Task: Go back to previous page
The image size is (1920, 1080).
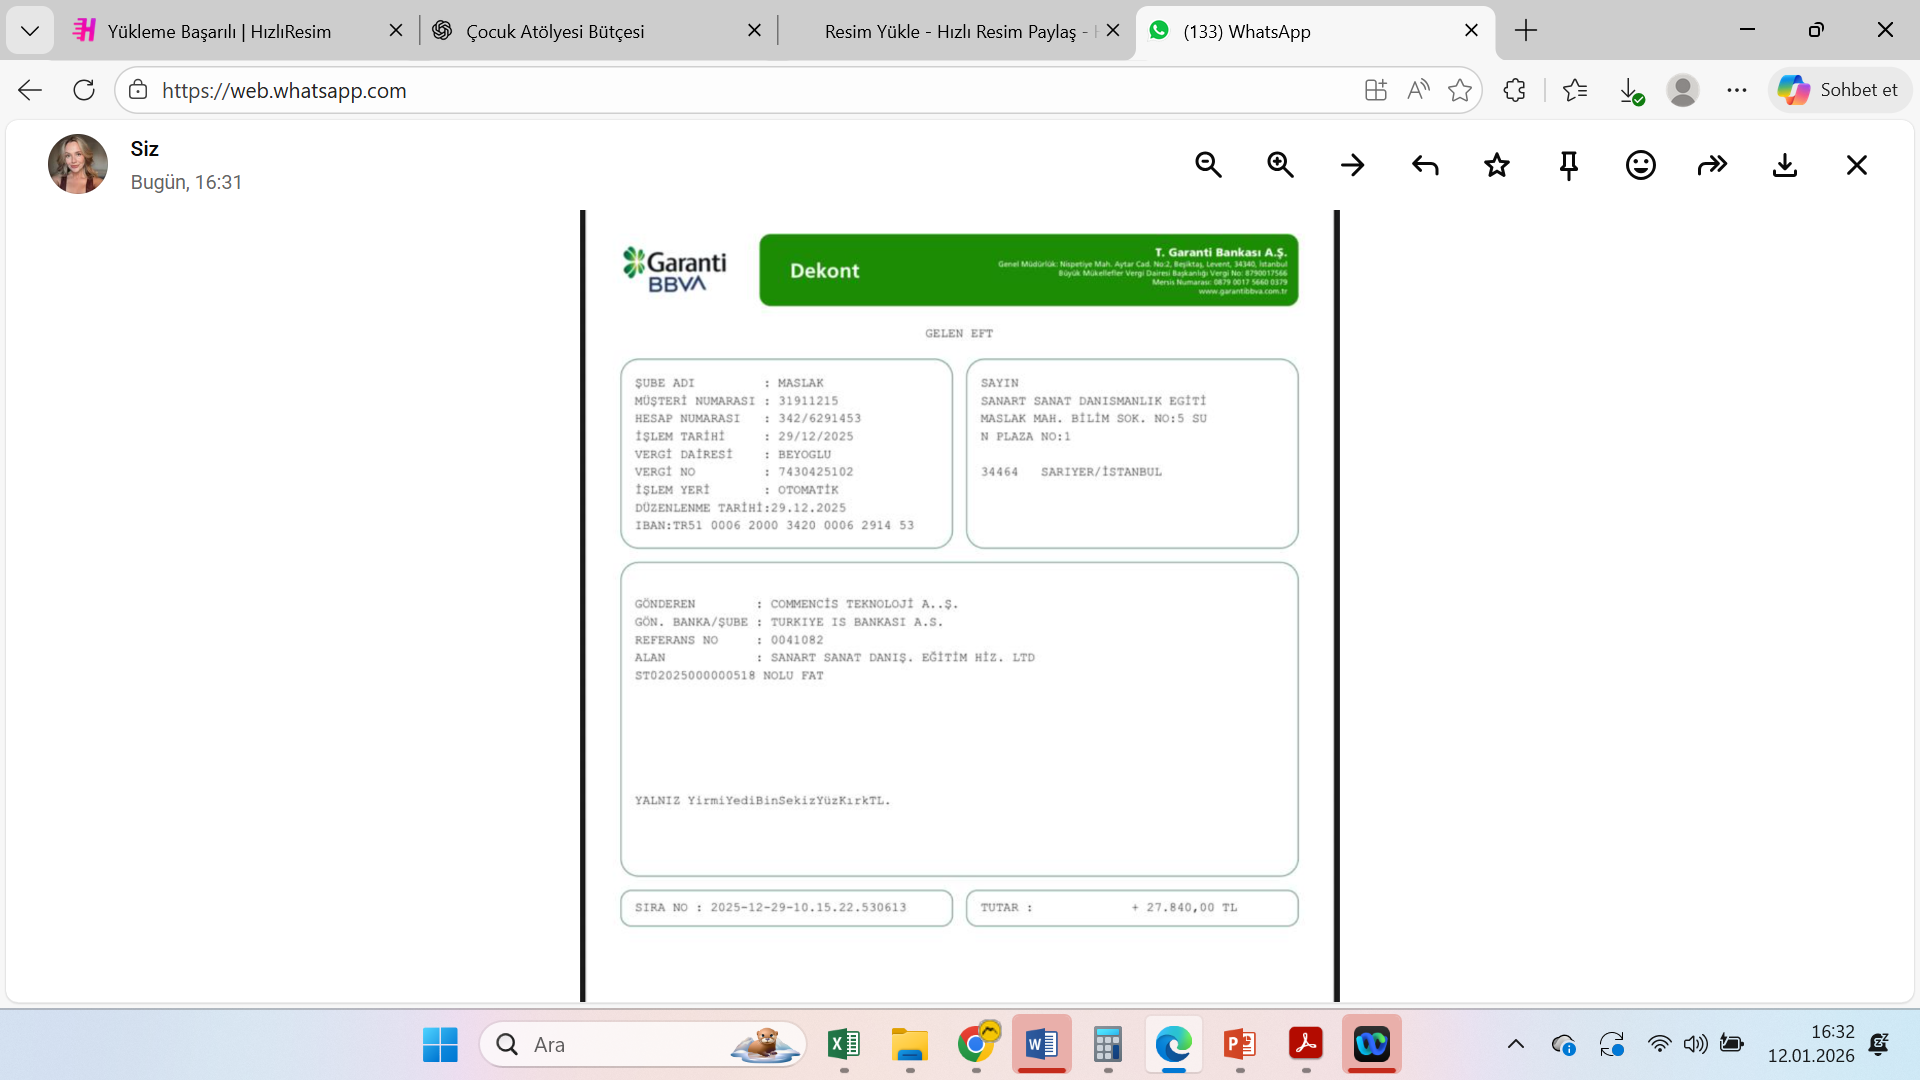Action: (30, 90)
